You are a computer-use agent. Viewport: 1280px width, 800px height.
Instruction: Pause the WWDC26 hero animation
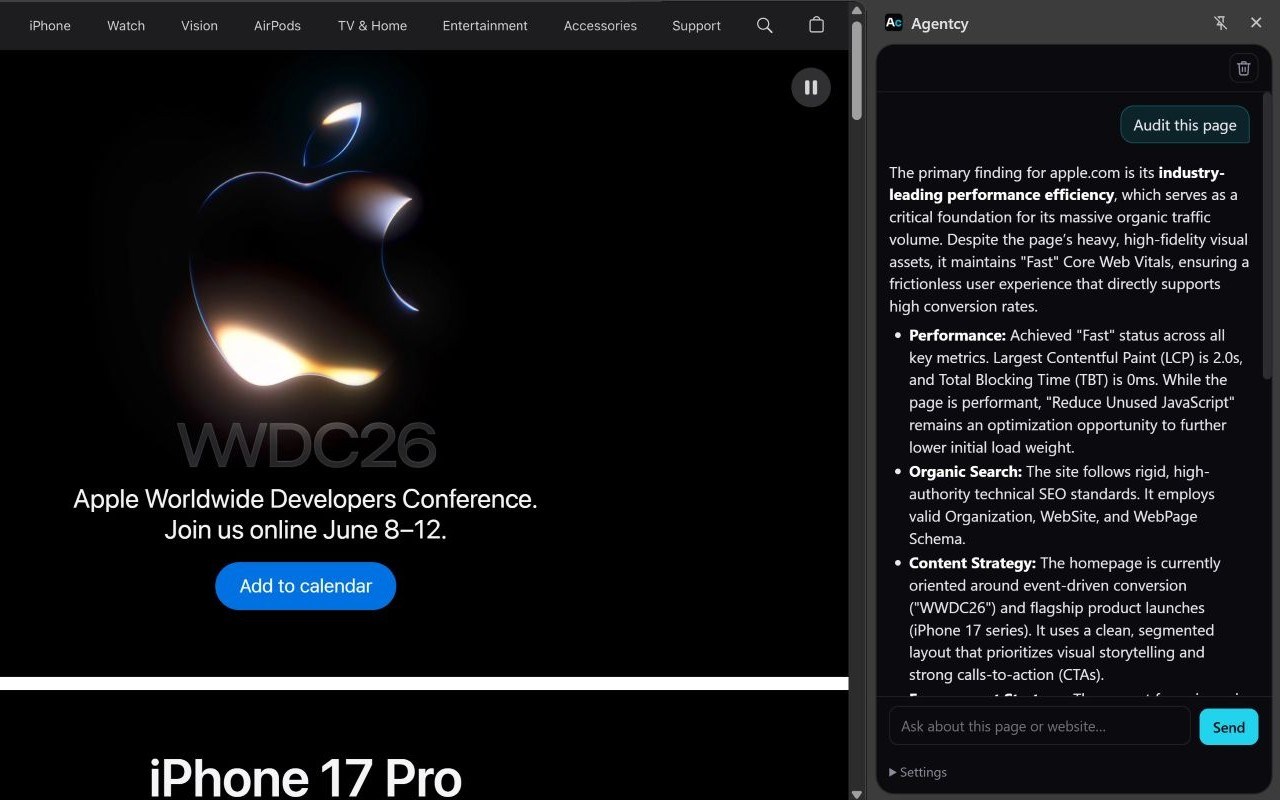(x=811, y=87)
